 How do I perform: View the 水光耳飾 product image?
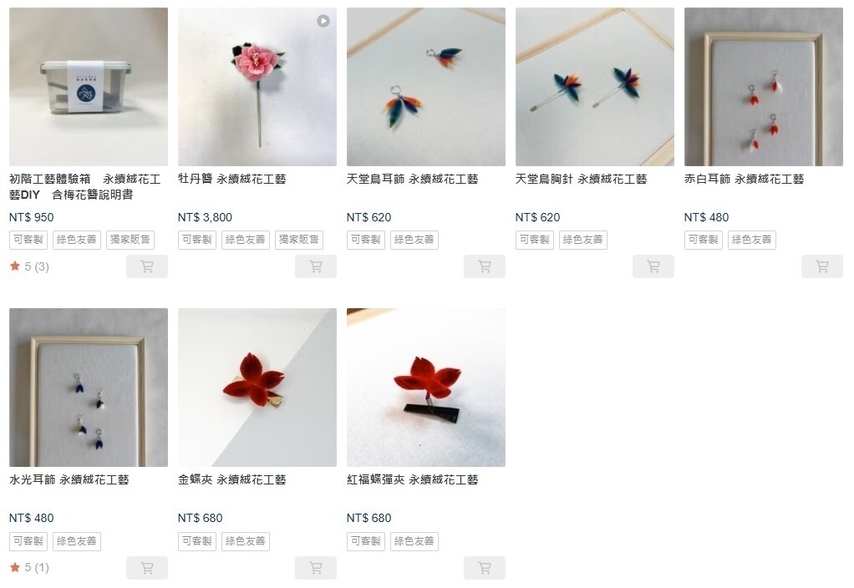pos(88,388)
